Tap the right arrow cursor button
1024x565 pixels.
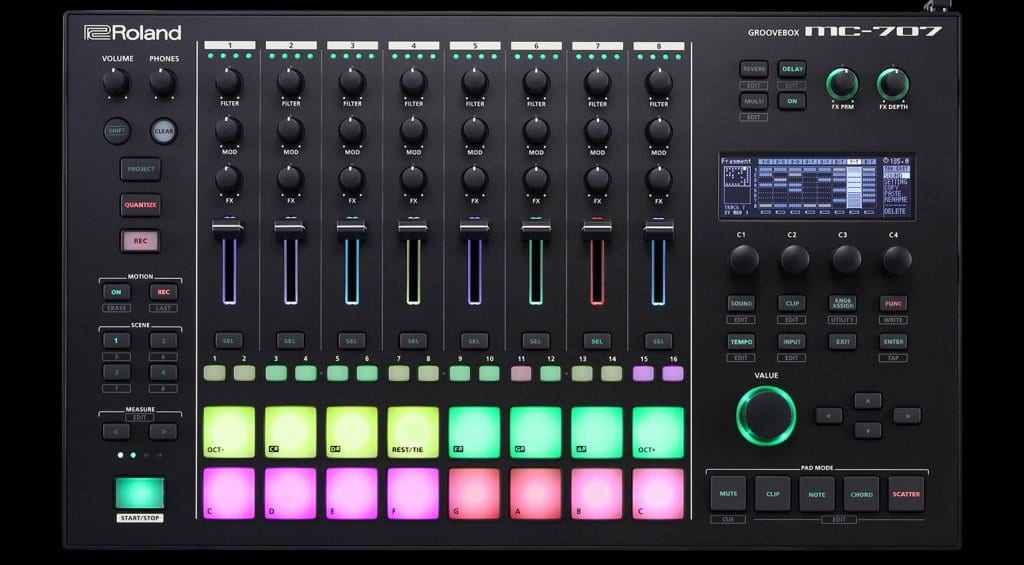907,415
